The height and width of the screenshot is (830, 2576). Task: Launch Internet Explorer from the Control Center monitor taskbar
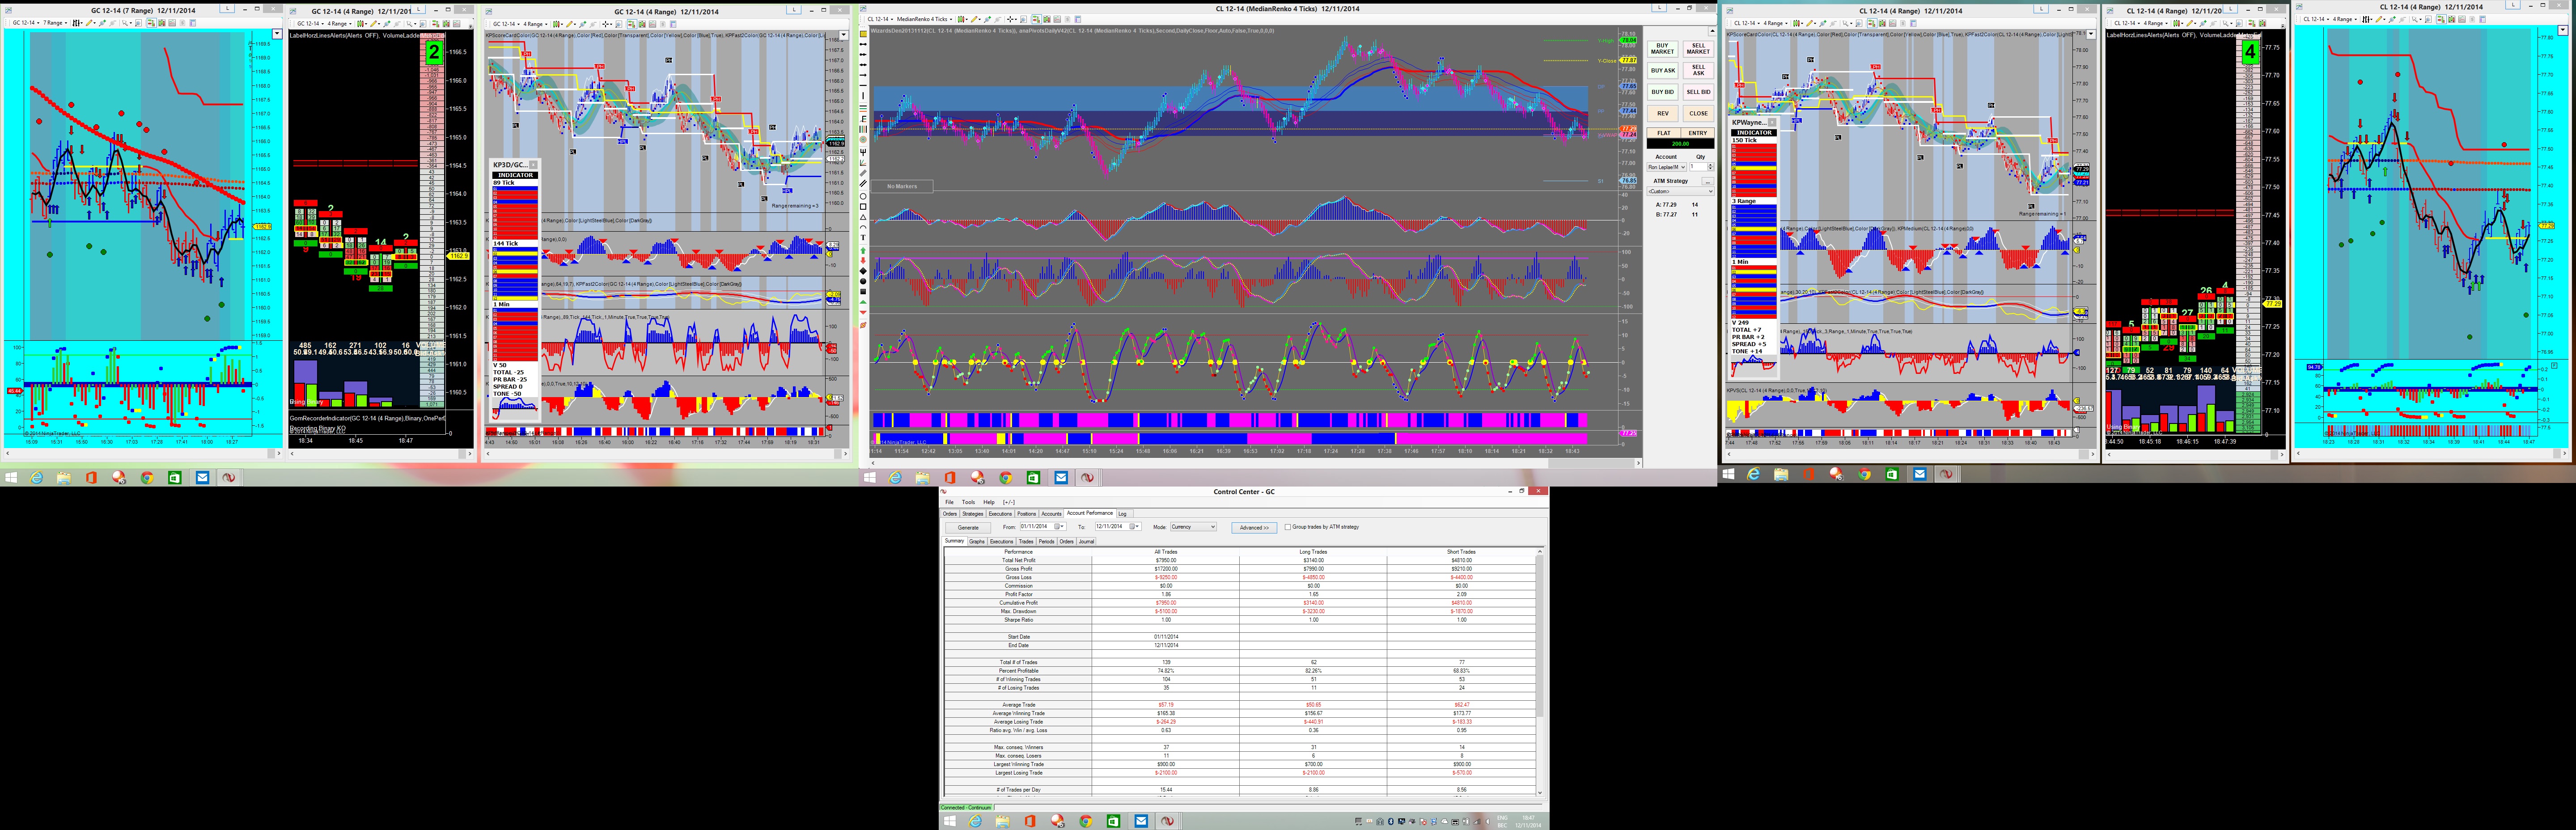976,821
